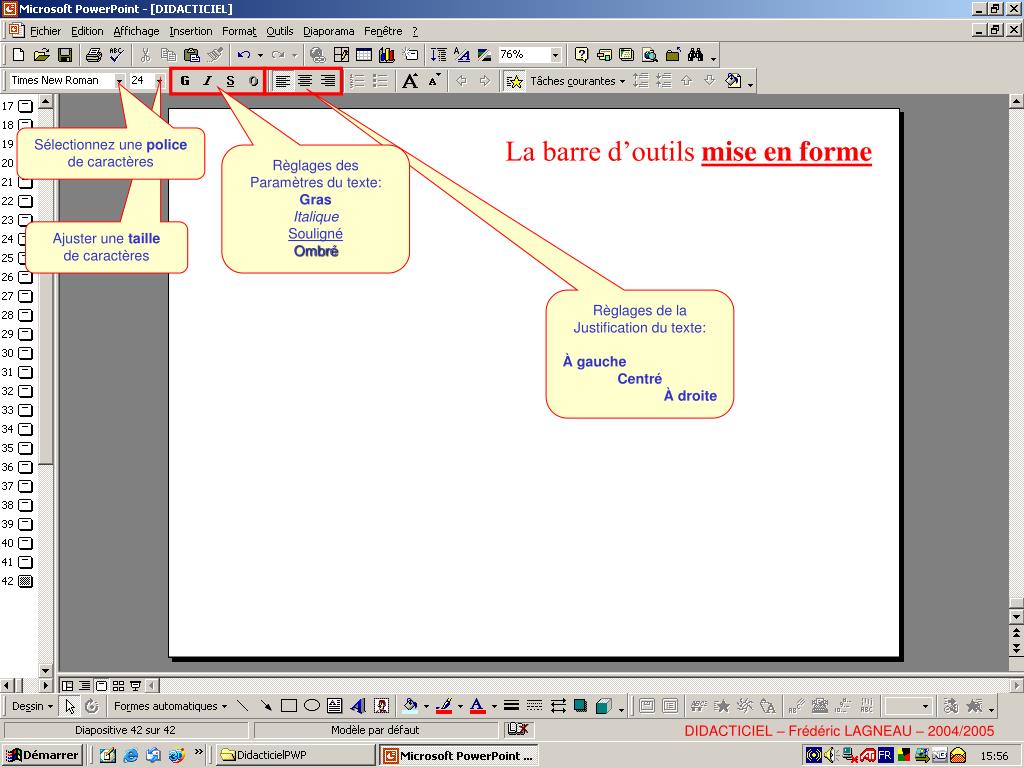Decrease font size with small A icon
The image size is (1024, 768).
tap(434, 81)
